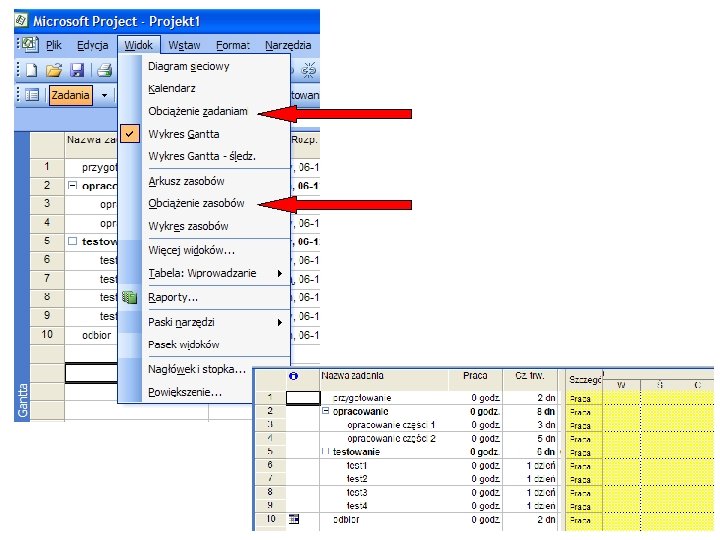The height and width of the screenshot is (540, 720).
Task: Click the calendar indicator icon in row 10
Action: coord(294,519)
